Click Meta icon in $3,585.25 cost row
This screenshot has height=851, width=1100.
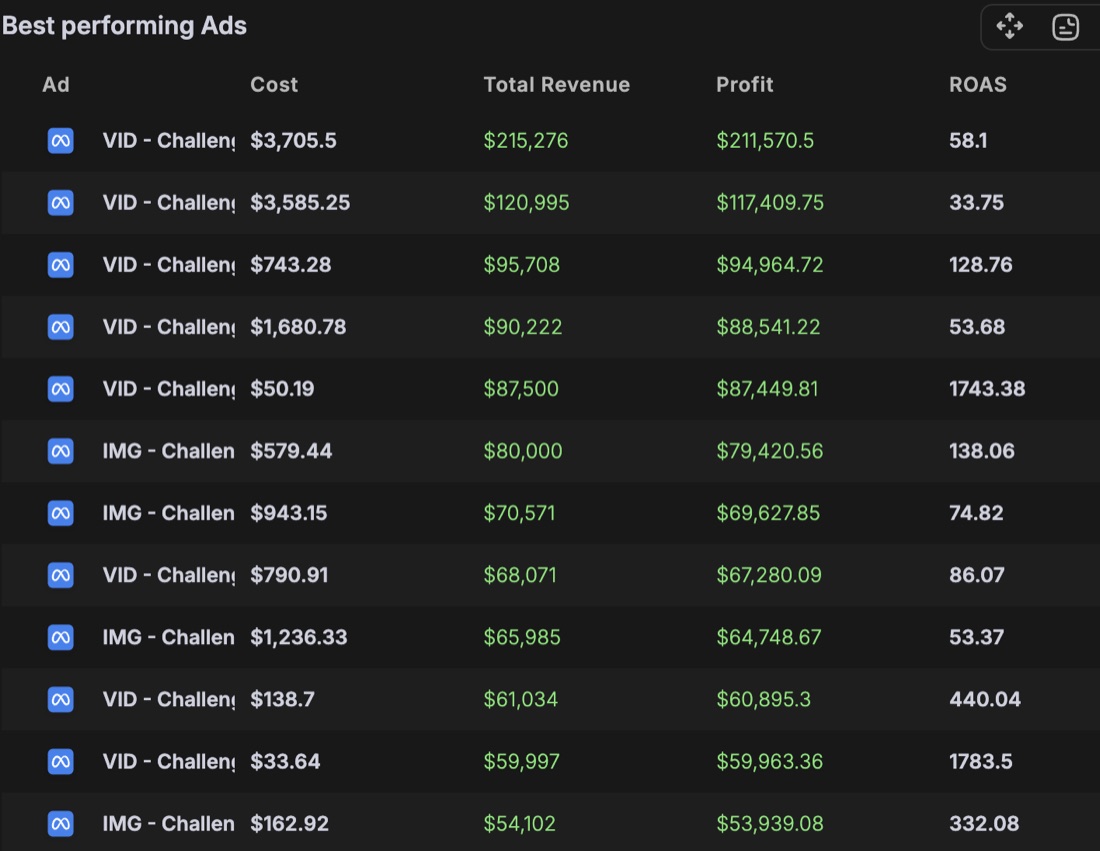(60, 203)
